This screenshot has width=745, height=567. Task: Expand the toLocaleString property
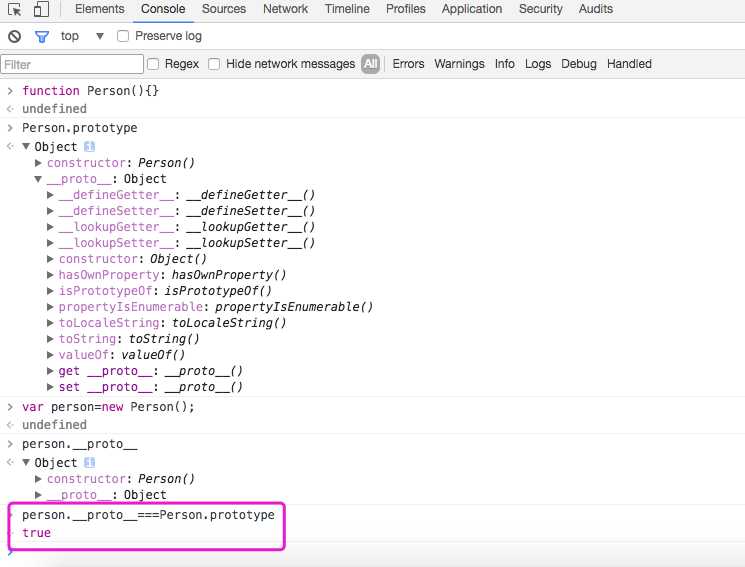pos(50,323)
